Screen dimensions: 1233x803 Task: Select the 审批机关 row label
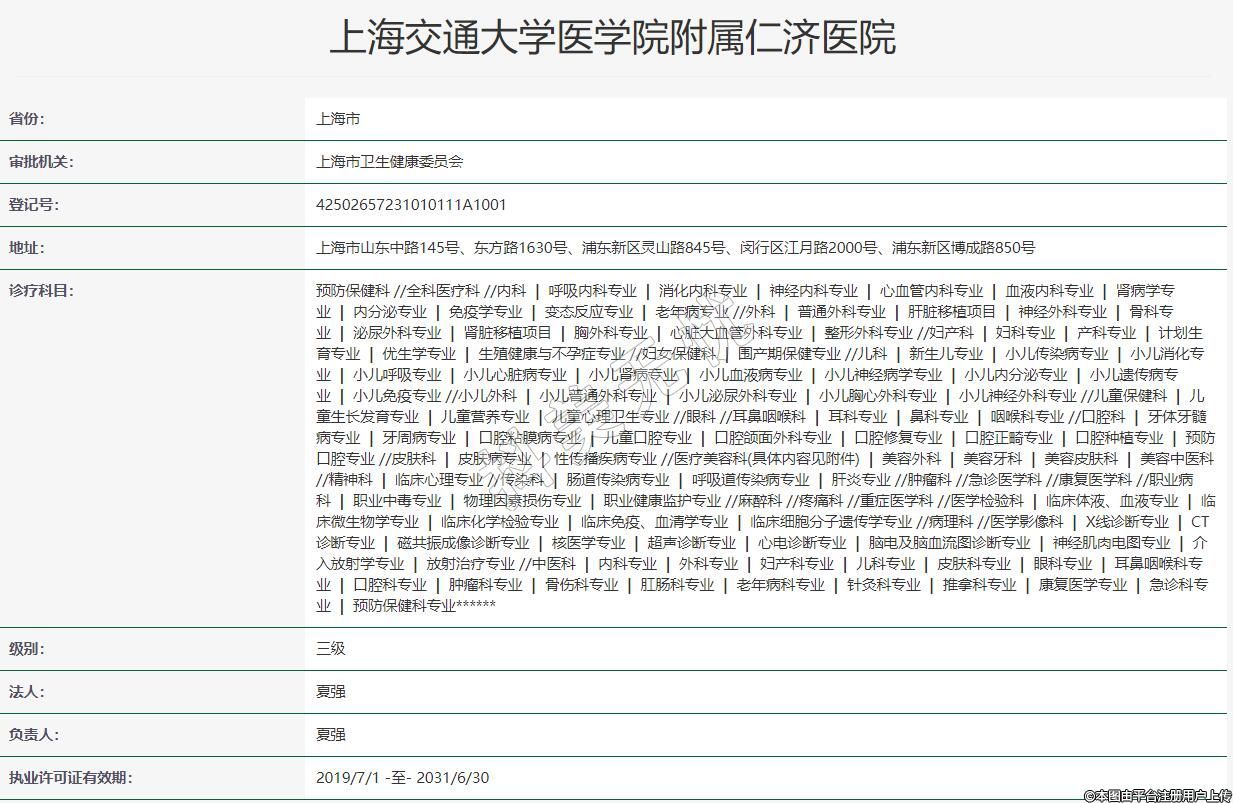point(41,162)
